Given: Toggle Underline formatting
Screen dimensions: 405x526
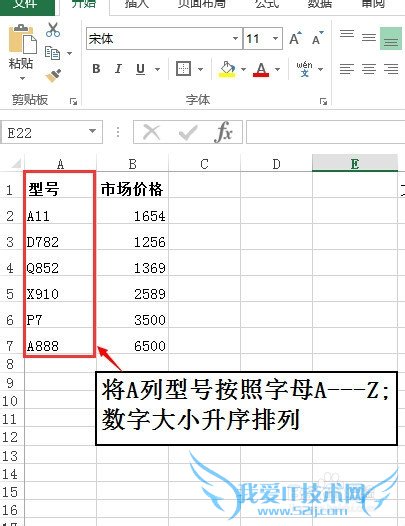Looking at the screenshot, I should pyautogui.click(x=140, y=69).
